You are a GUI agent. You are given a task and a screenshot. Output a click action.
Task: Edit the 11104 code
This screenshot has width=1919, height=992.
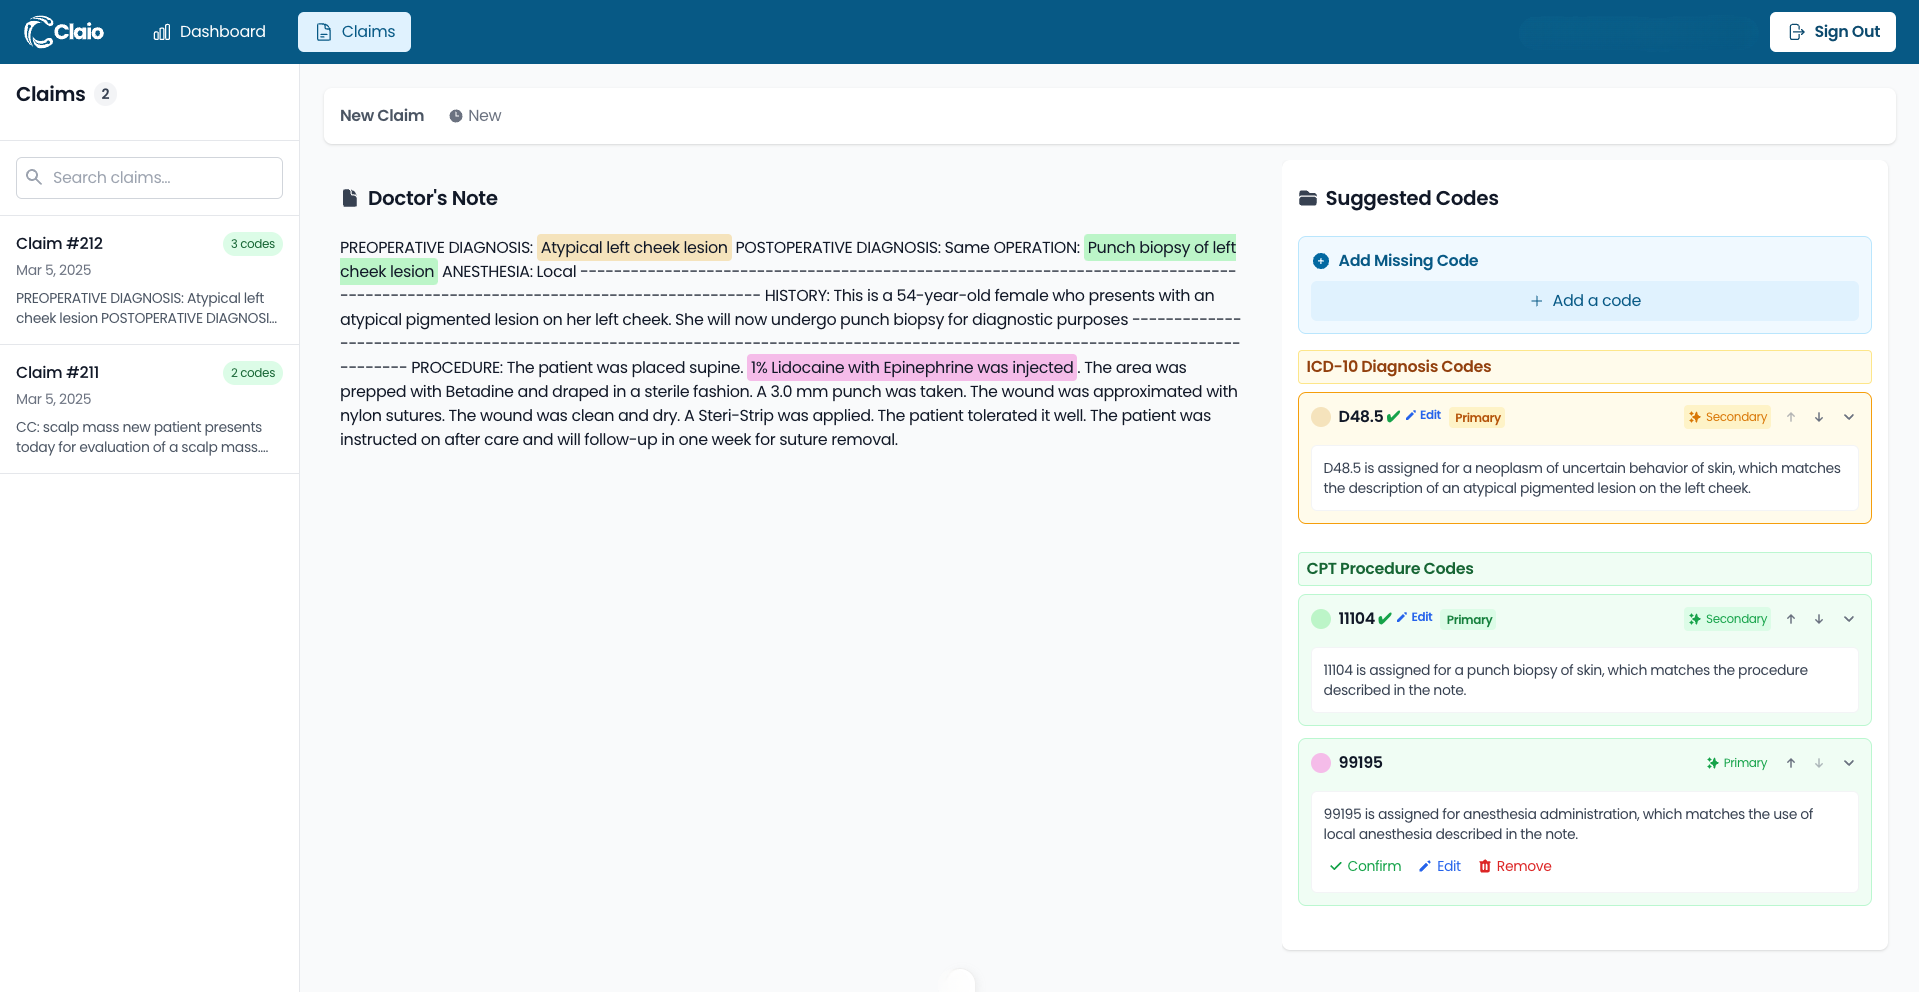(1416, 617)
